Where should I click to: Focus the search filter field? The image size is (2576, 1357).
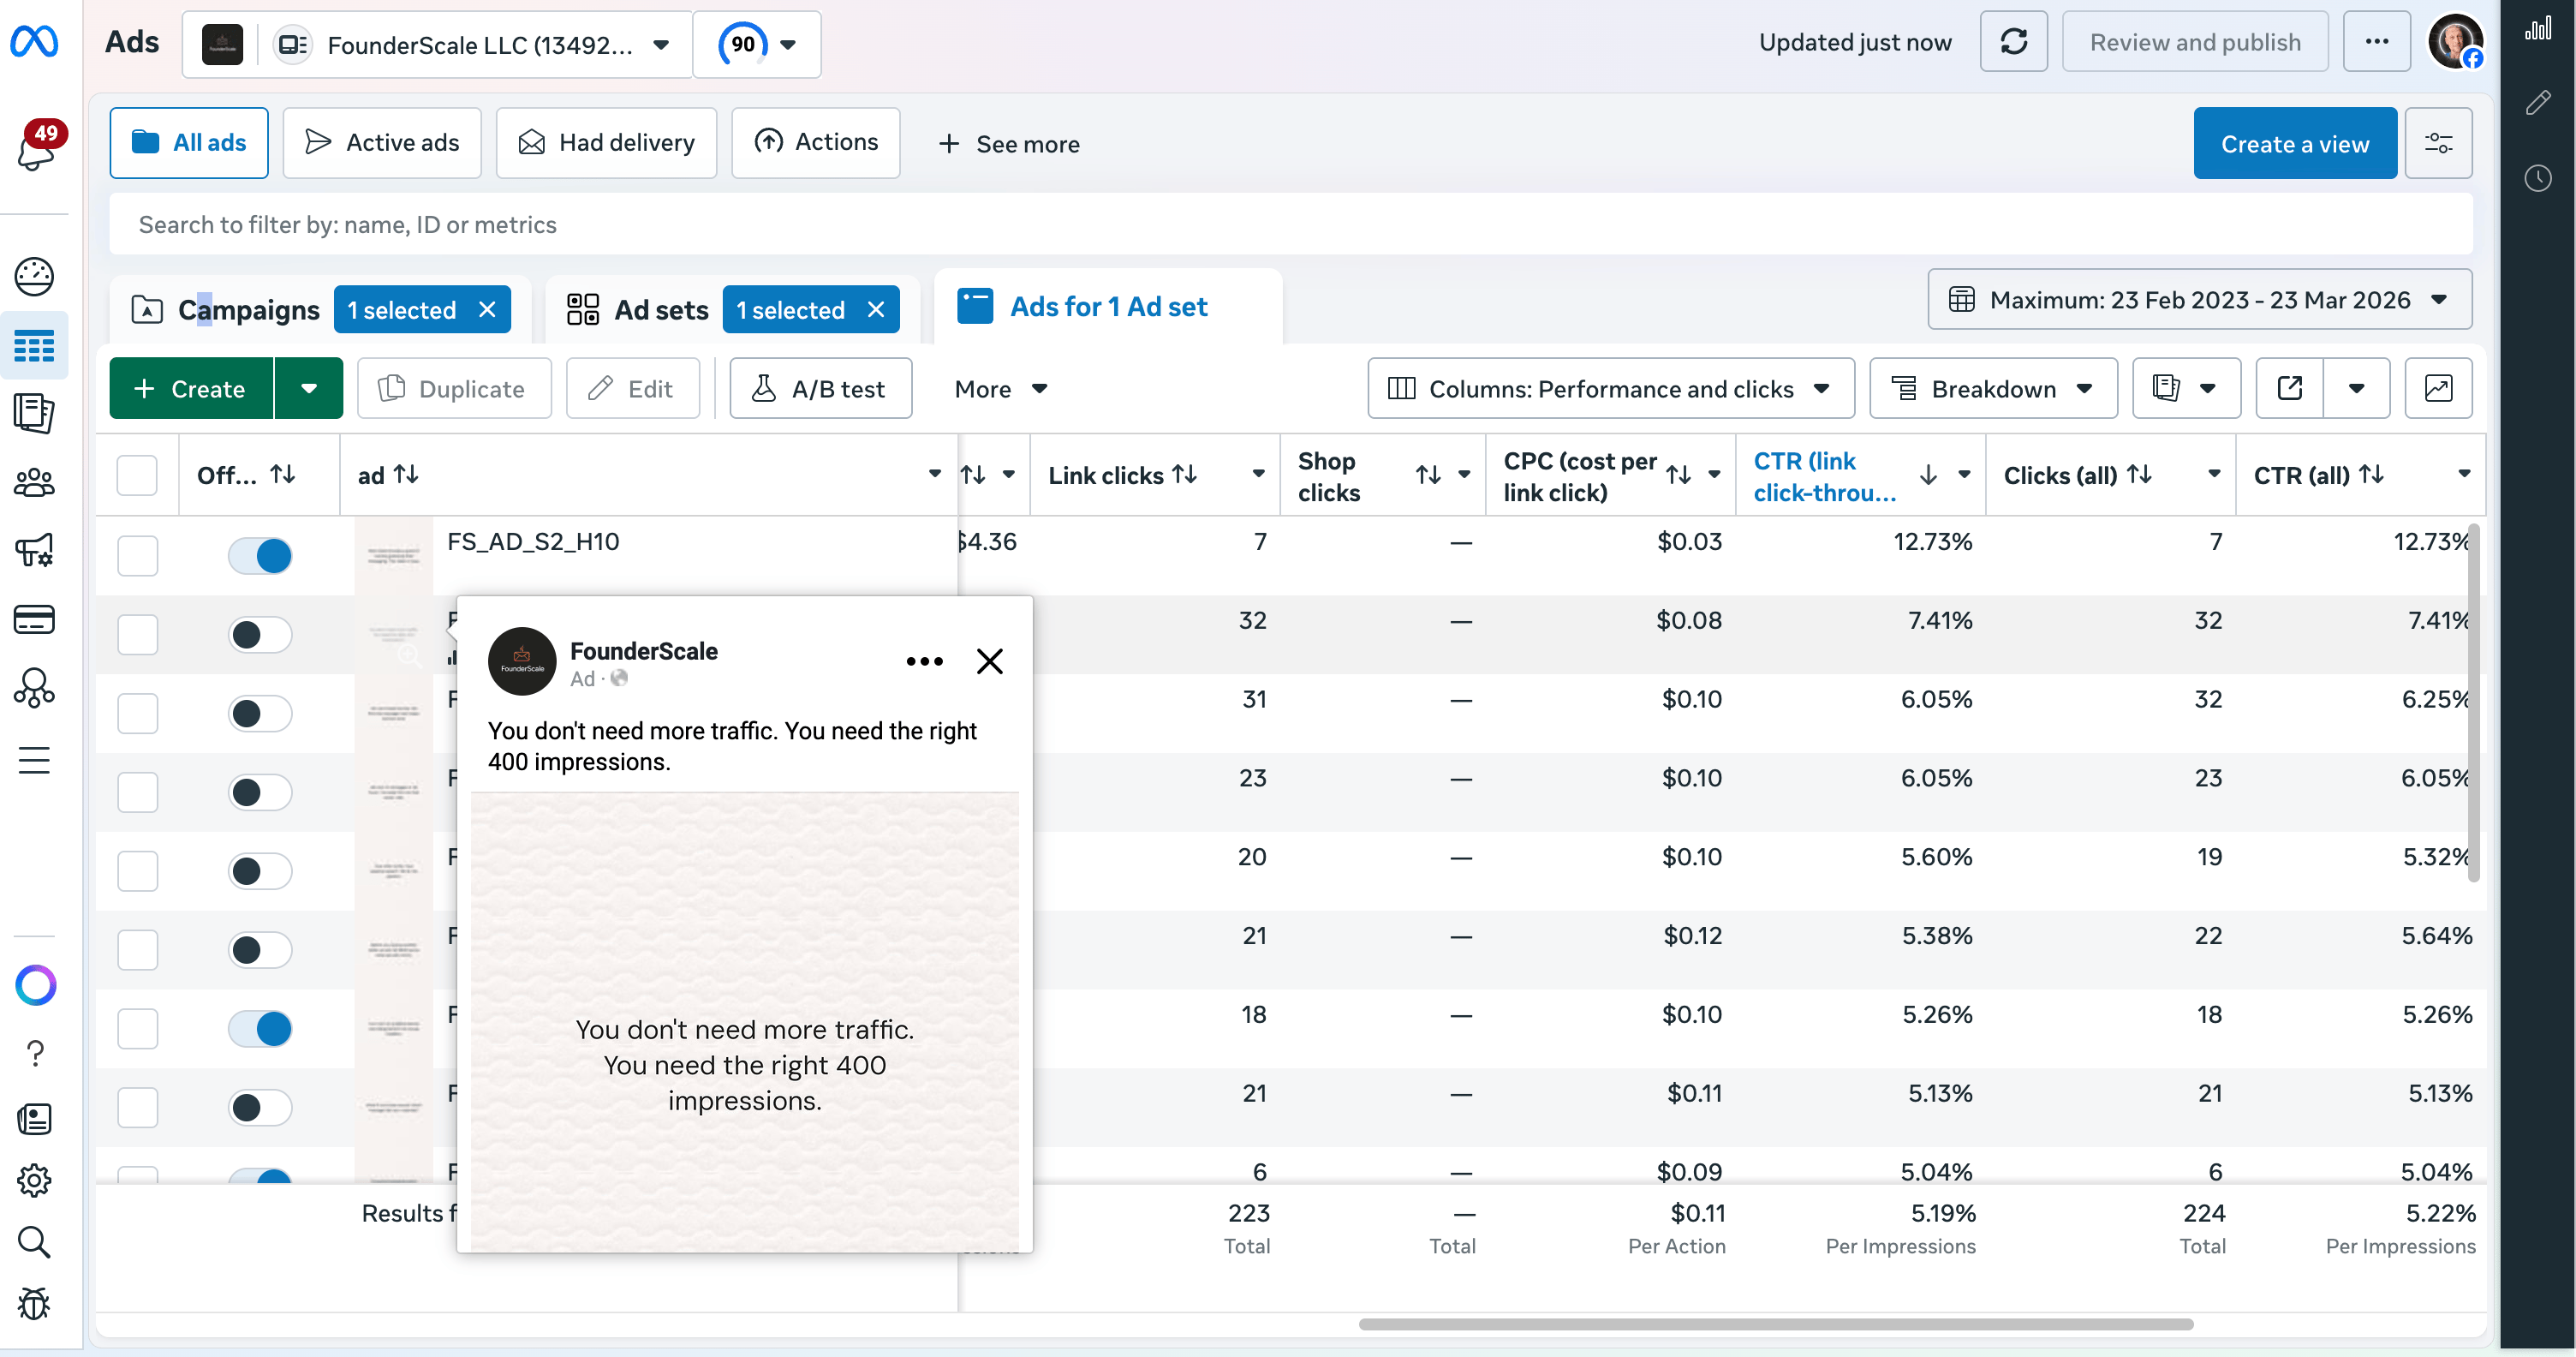coord(1291,225)
